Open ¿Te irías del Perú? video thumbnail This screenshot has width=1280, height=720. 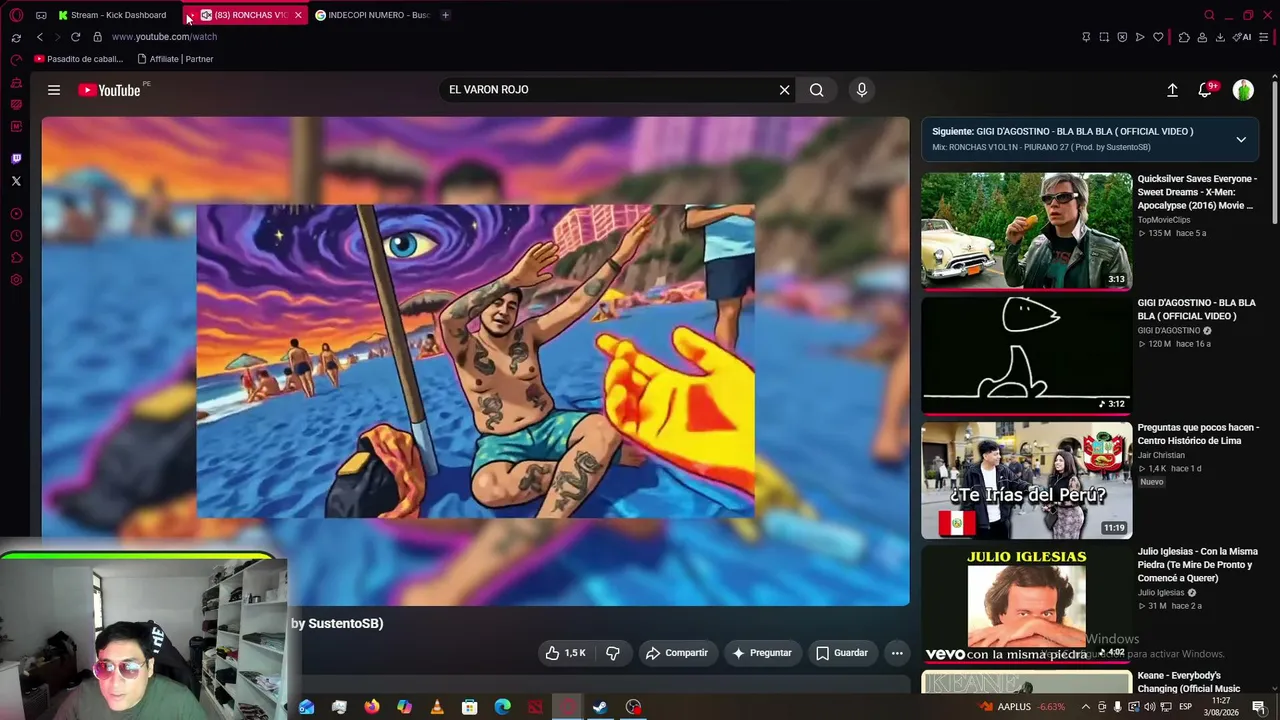(x=1027, y=480)
